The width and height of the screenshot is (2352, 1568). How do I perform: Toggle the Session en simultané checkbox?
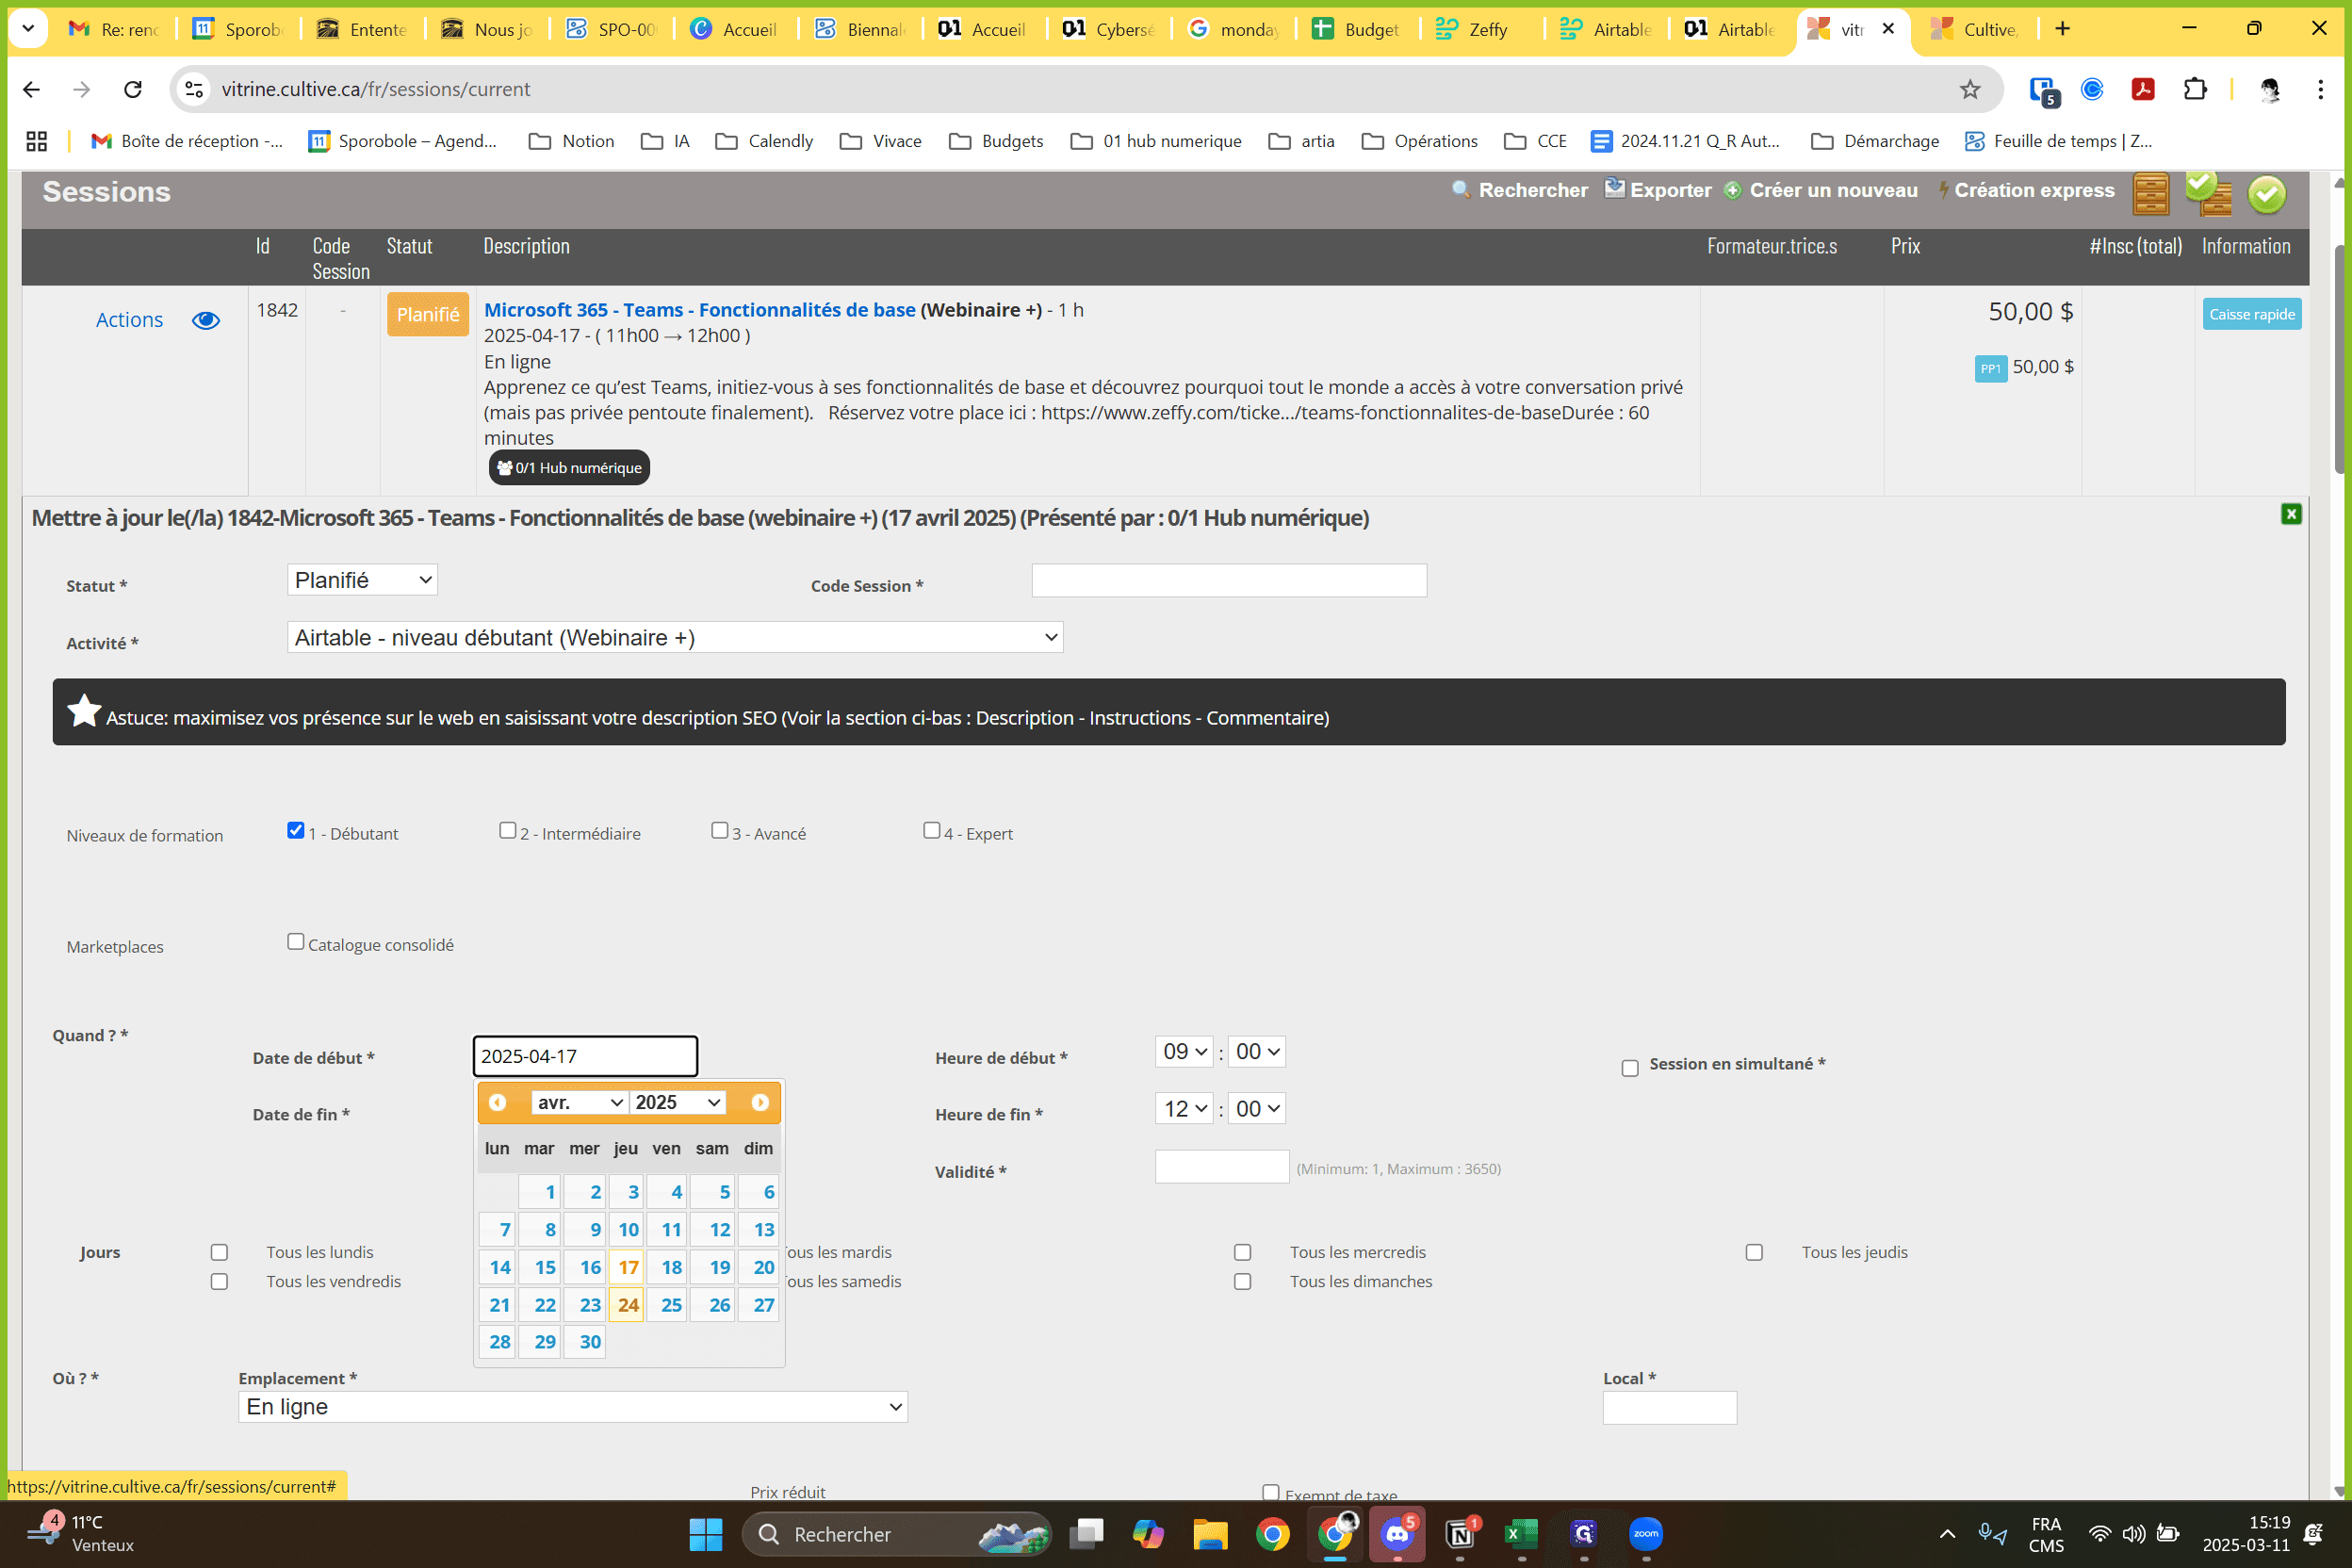pyautogui.click(x=1630, y=1068)
